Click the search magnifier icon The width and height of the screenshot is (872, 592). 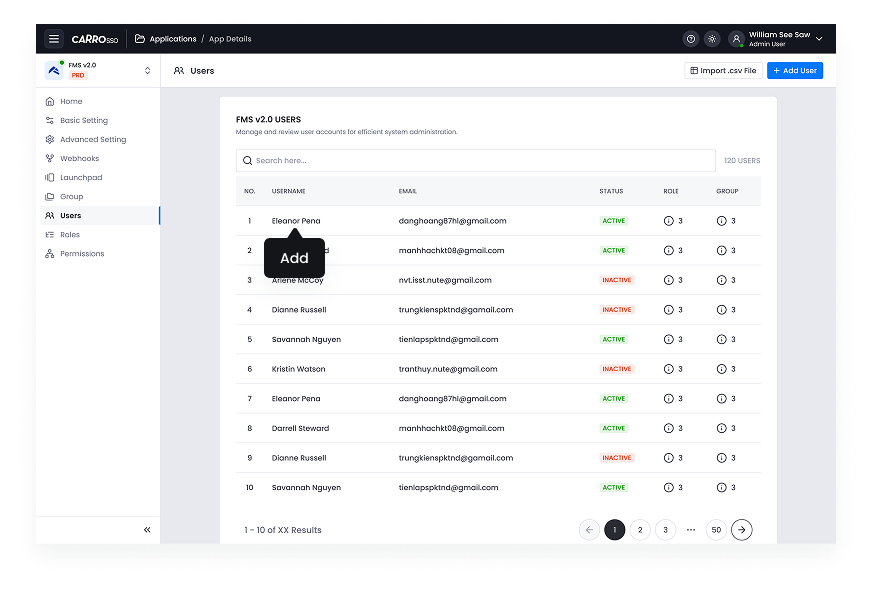(247, 160)
